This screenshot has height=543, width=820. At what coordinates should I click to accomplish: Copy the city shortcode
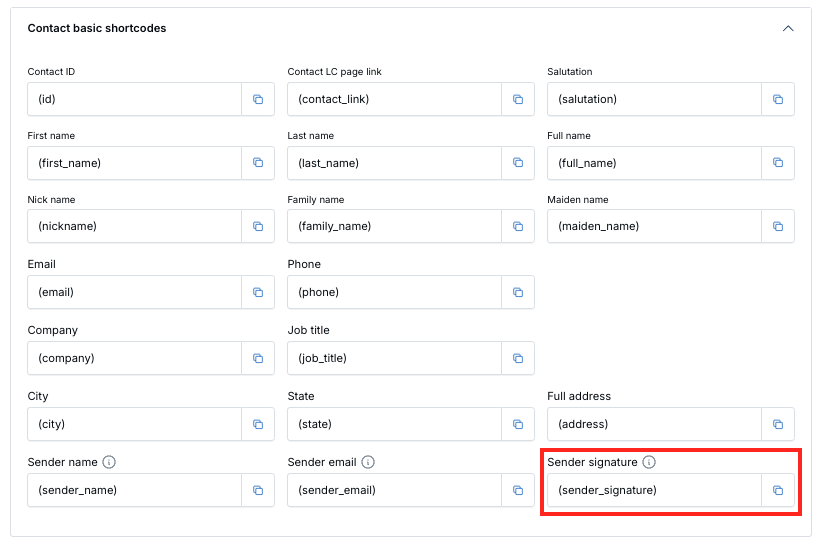pyautogui.click(x=257, y=424)
